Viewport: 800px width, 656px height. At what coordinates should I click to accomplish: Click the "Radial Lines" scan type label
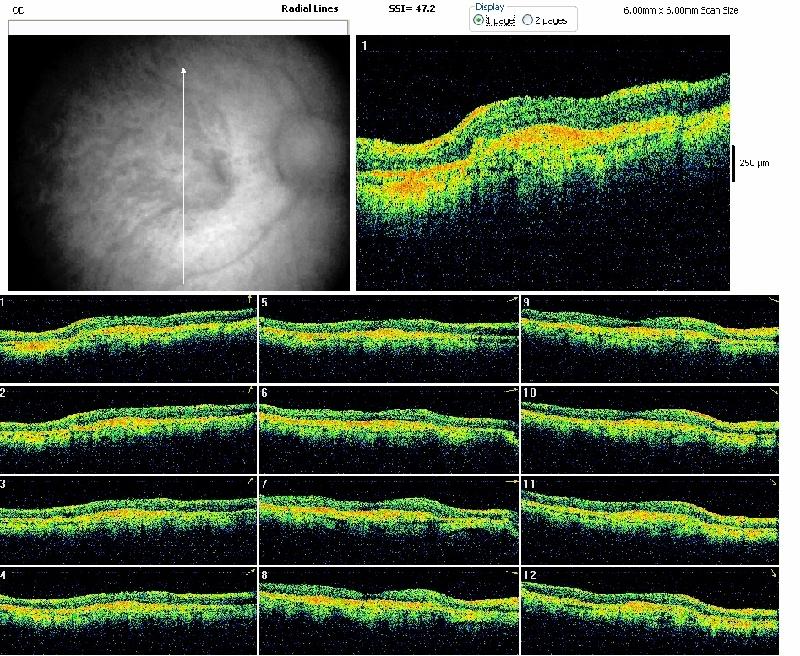(x=311, y=8)
